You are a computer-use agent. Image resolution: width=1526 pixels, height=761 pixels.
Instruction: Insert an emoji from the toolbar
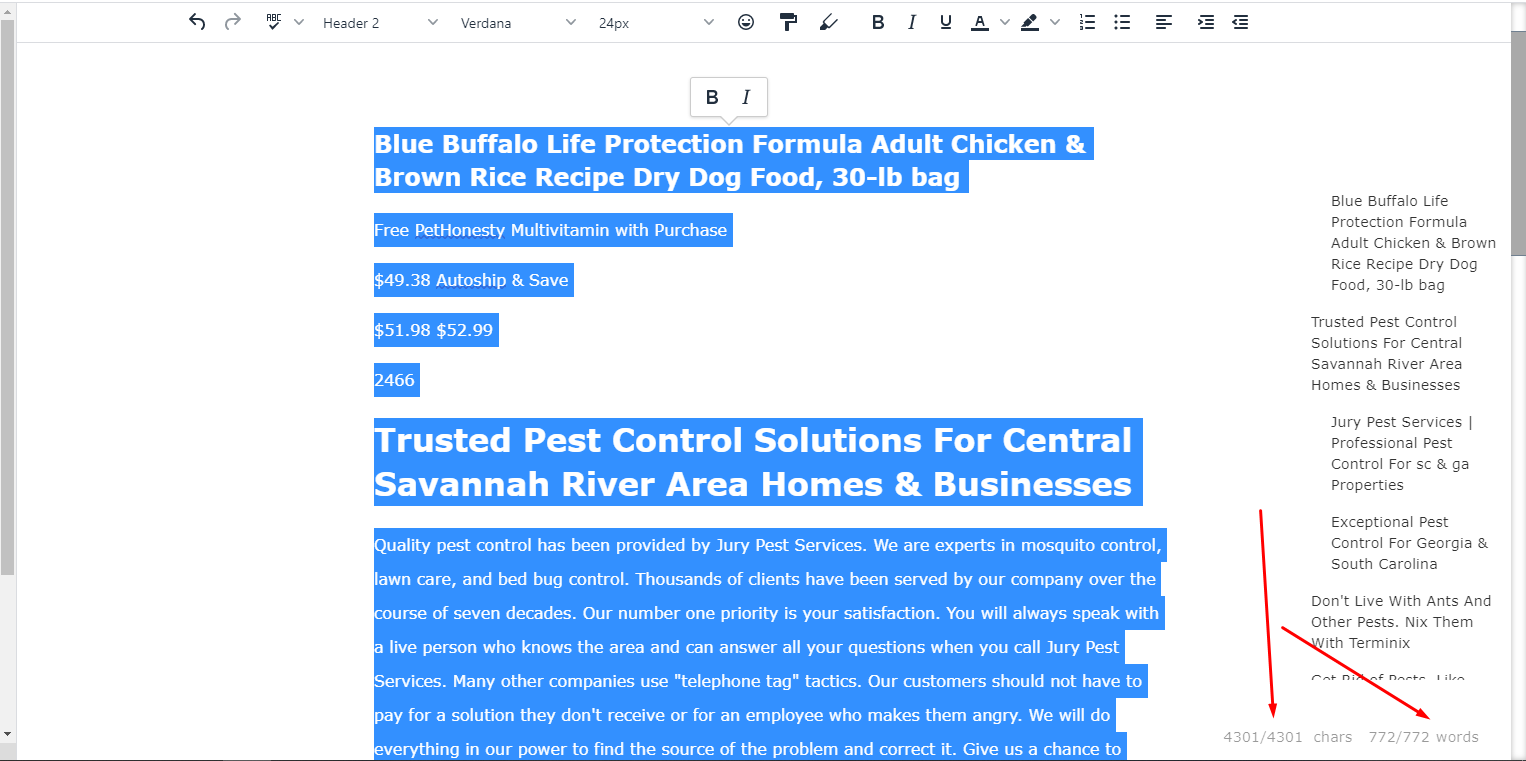coord(746,22)
